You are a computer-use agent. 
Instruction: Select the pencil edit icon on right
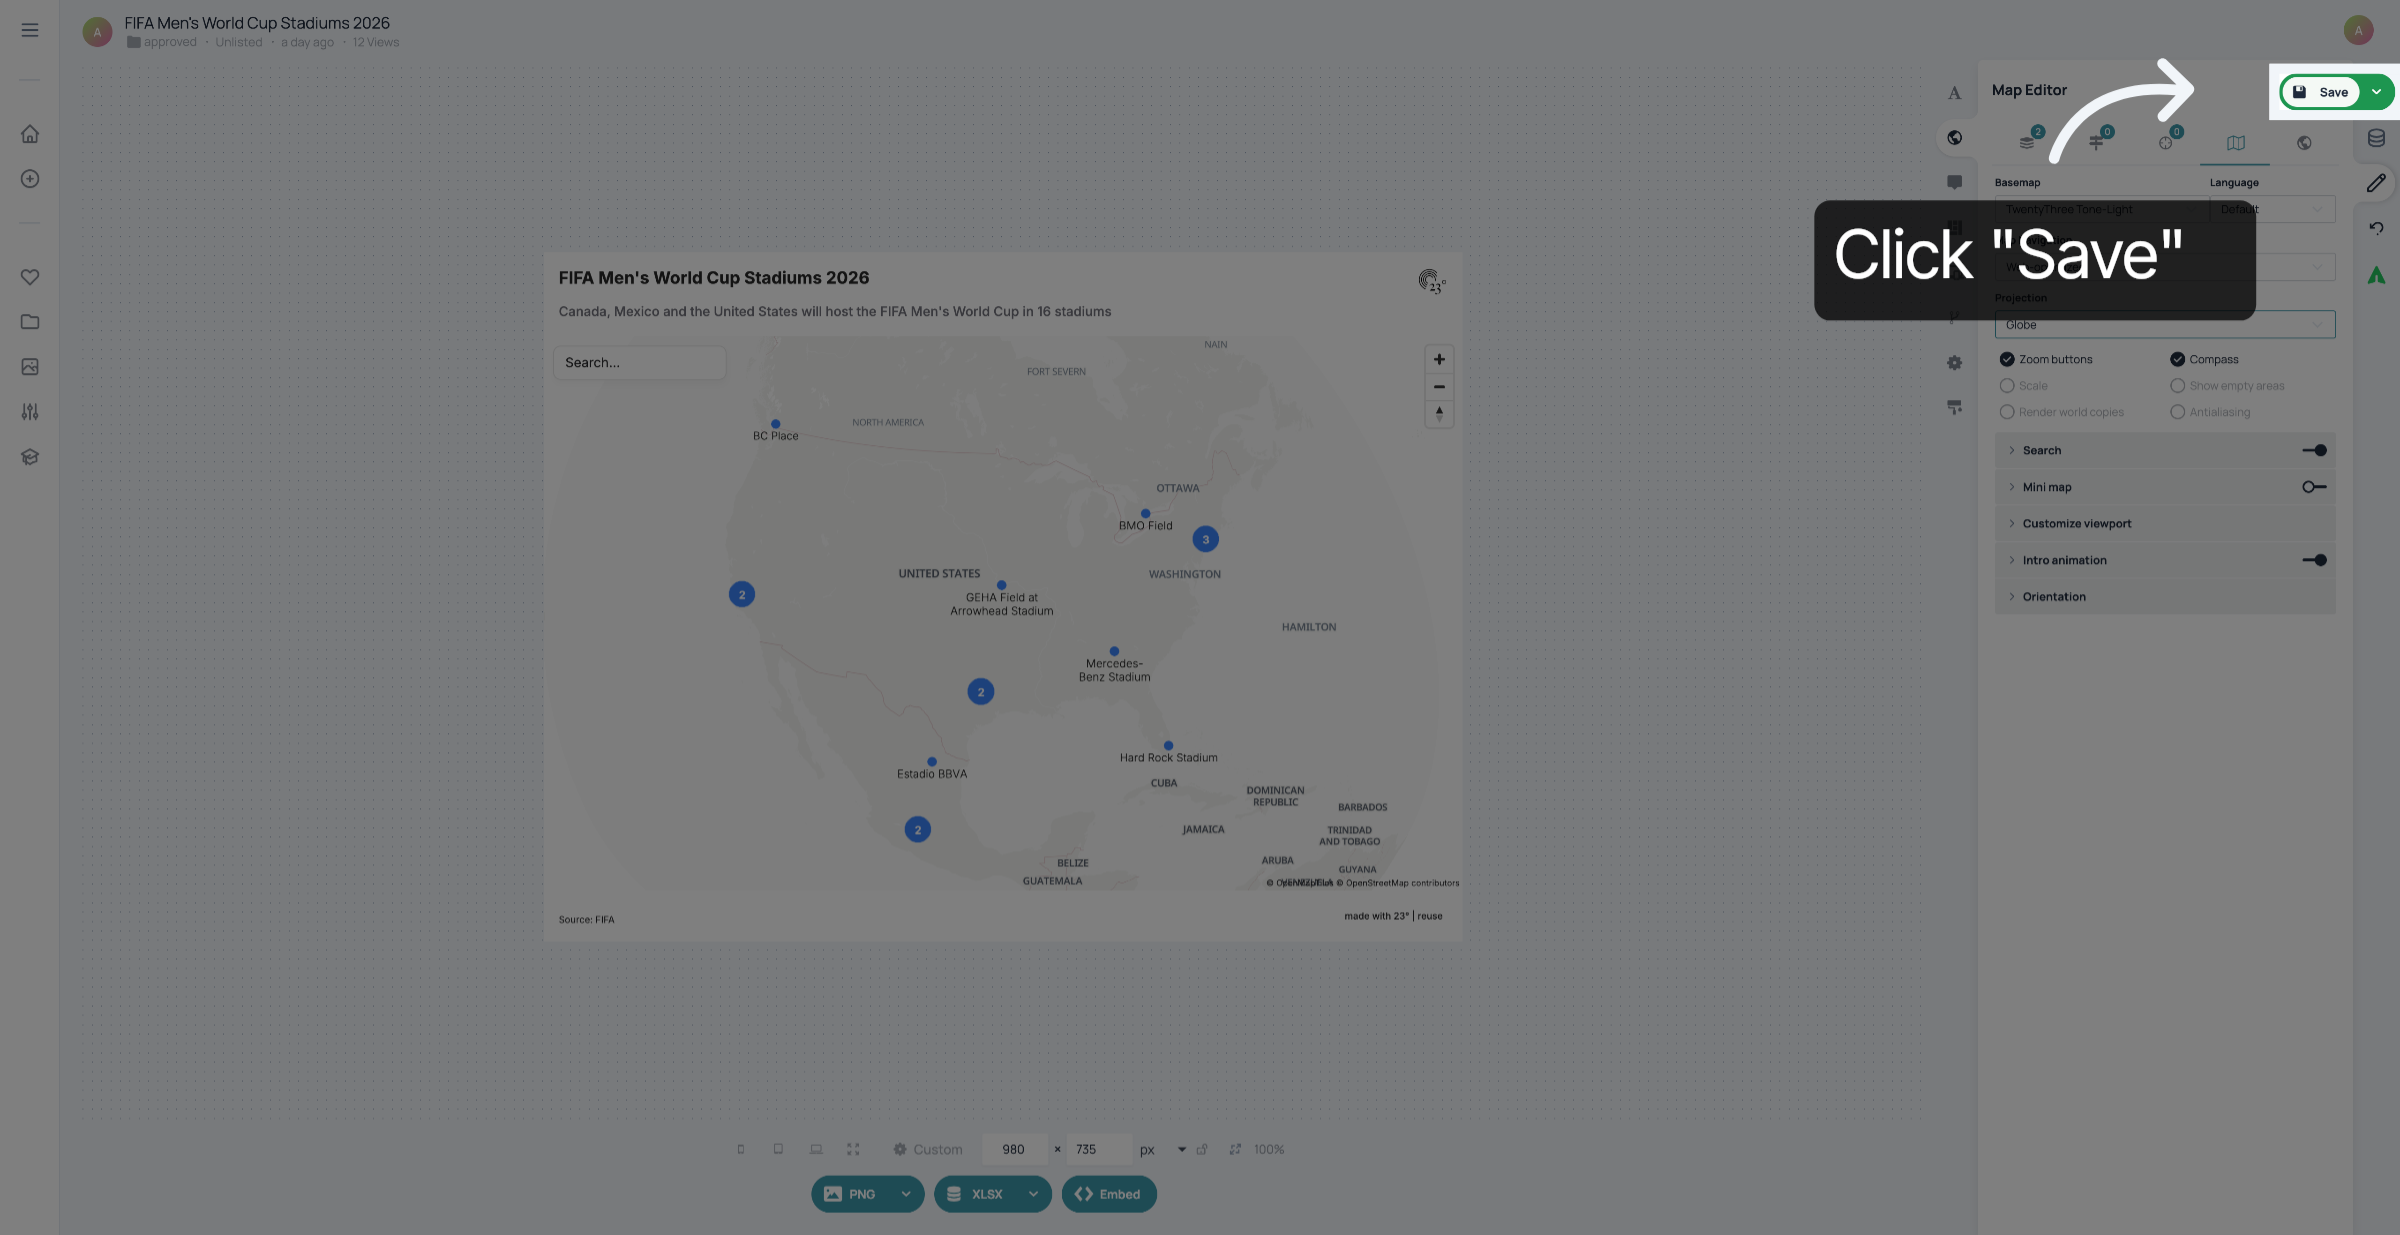coord(2376,183)
